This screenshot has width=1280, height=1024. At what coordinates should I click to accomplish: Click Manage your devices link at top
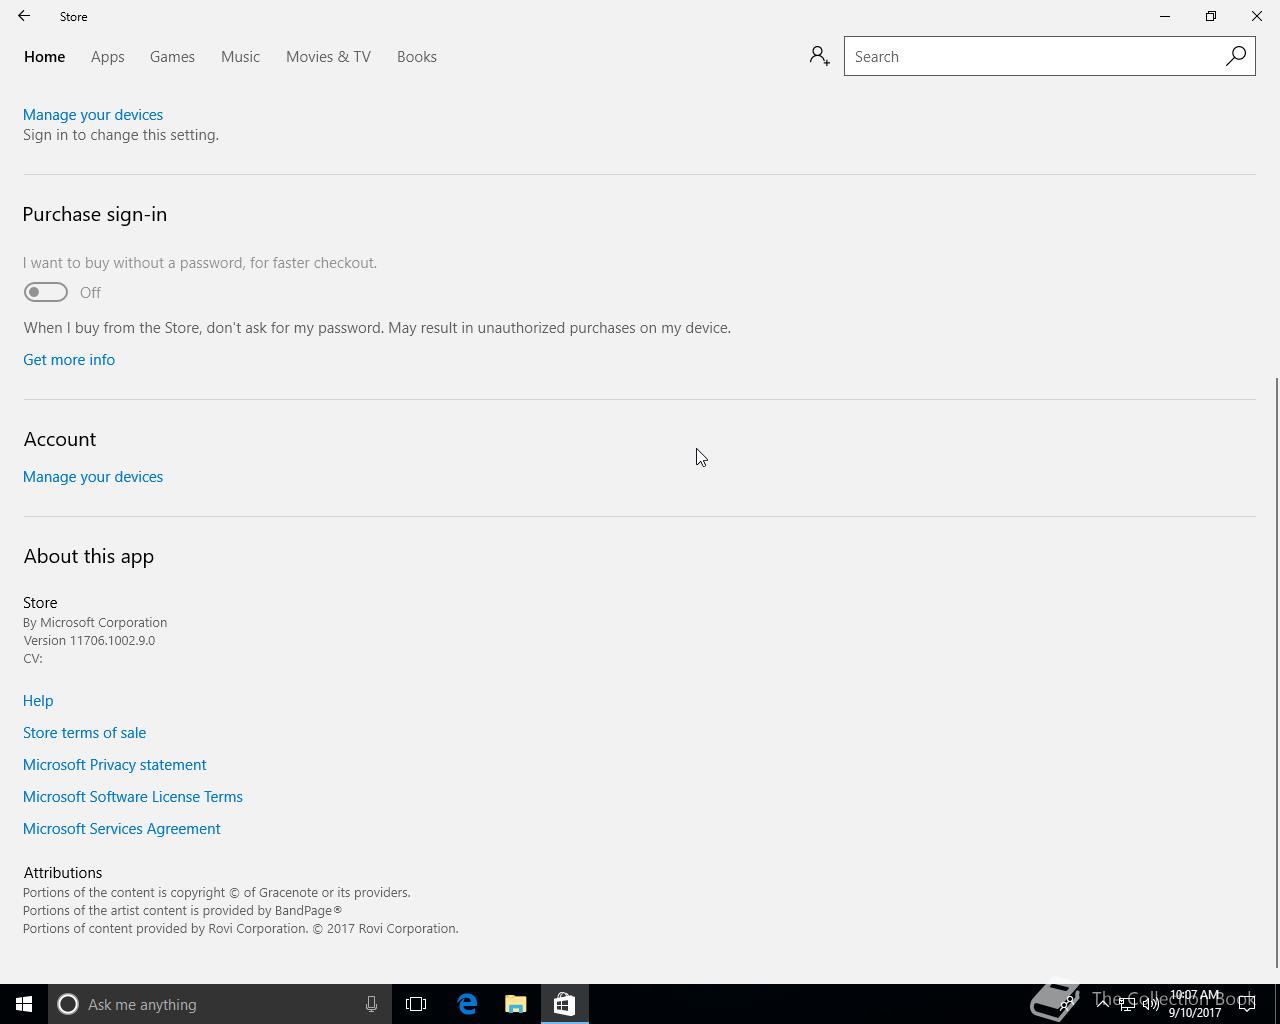coord(93,115)
